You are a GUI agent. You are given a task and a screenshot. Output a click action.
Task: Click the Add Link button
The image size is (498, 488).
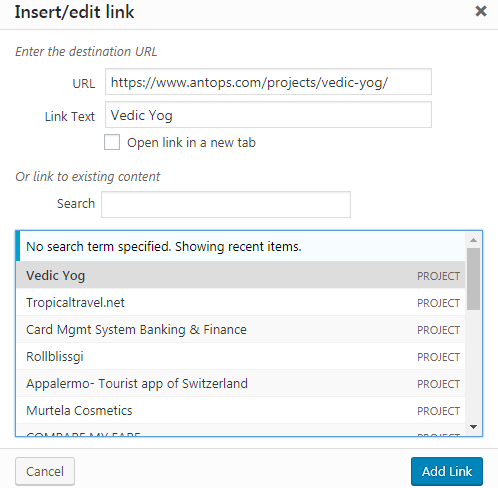[x=447, y=471]
